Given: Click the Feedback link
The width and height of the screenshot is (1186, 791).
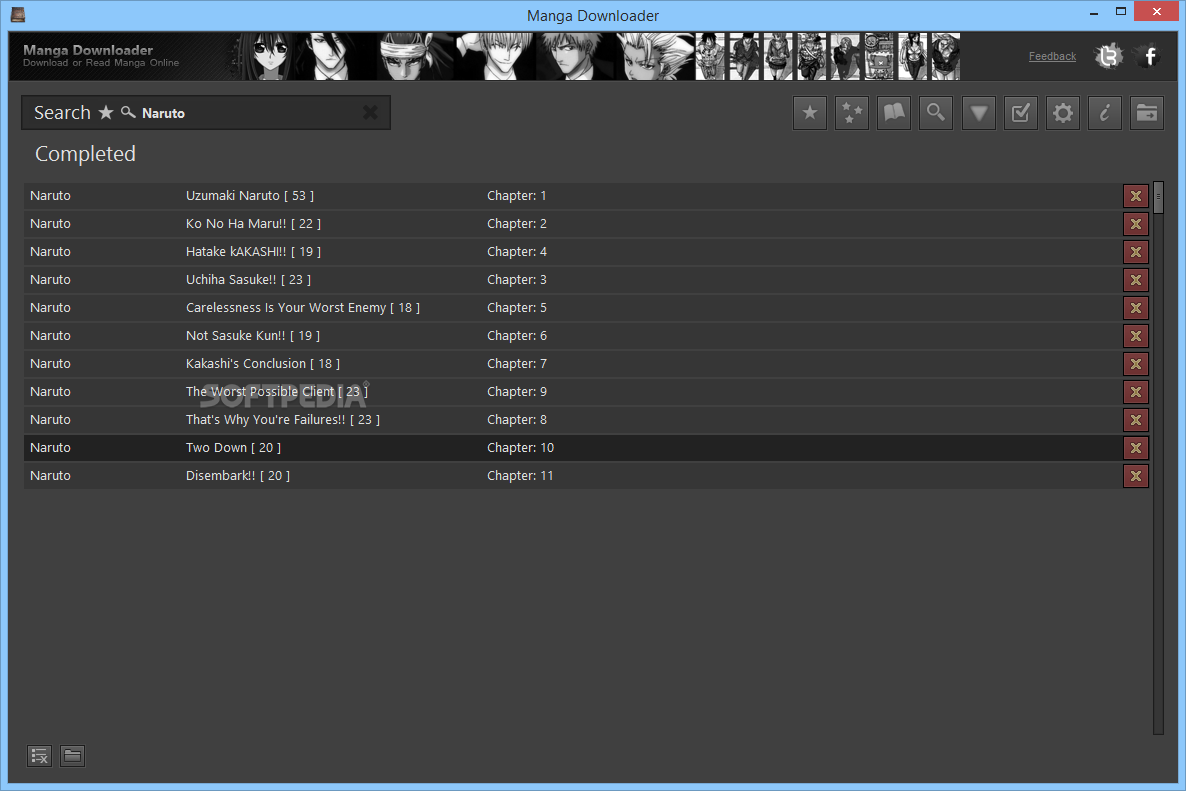Looking at the screenshot, I should (x=1052, y=56).
